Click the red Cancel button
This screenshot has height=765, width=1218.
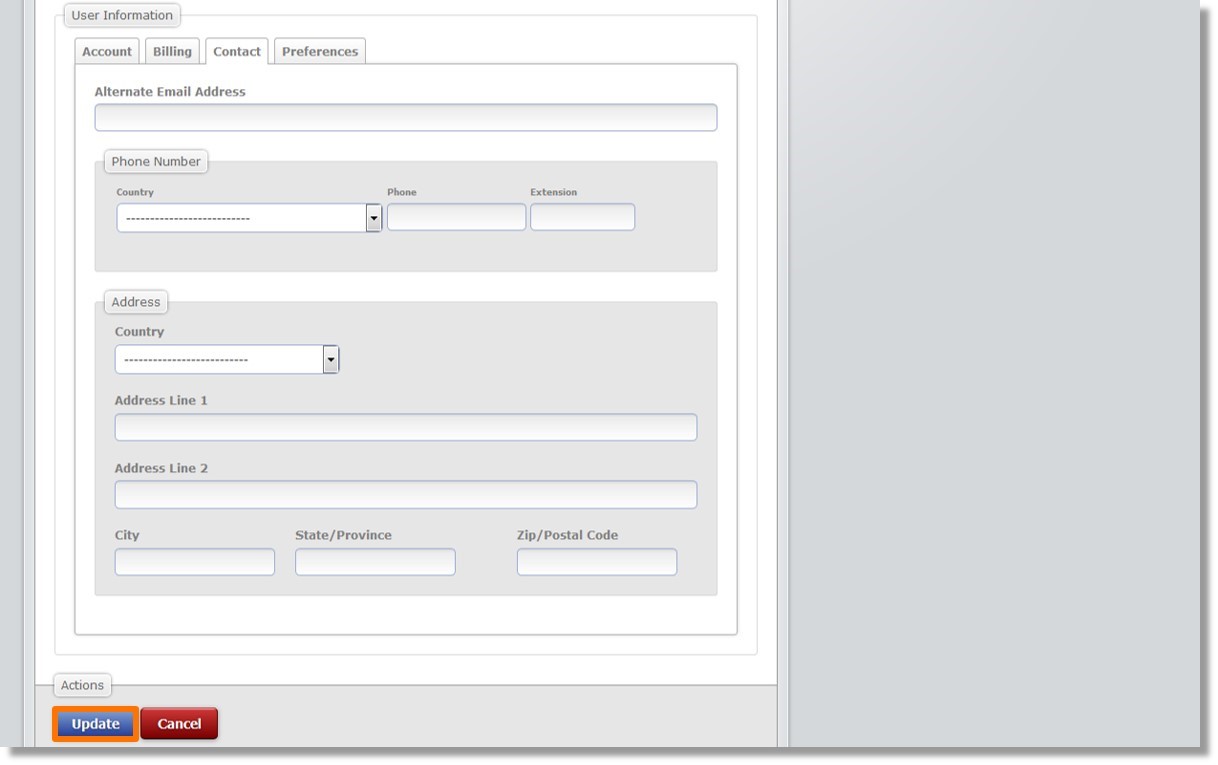pyautogui.click(x=179, y=724)
